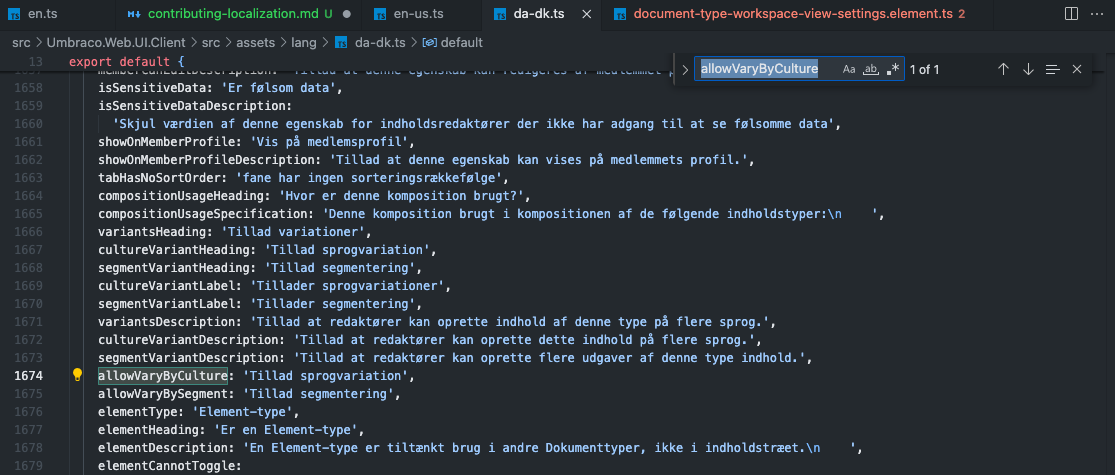Image resolution: width=1115 pixels, height=475 pixels.
Task: Toggle Match Whole Word option
Action: pyautogui.click(x=871, y=69)
